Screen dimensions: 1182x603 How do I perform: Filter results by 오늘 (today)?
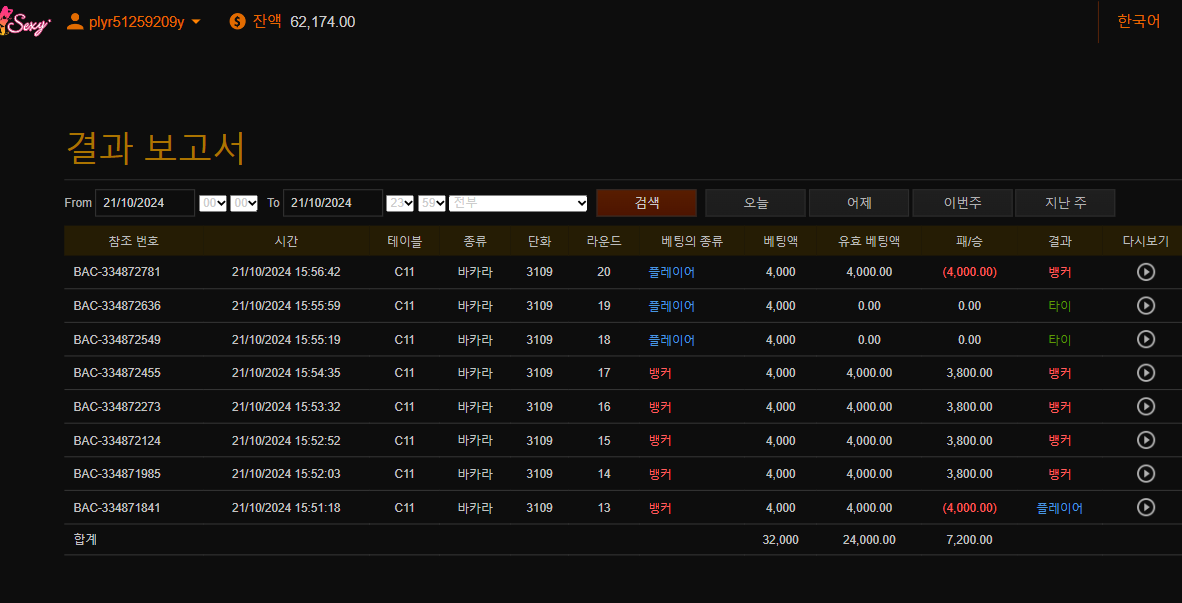tap(755, 203)
